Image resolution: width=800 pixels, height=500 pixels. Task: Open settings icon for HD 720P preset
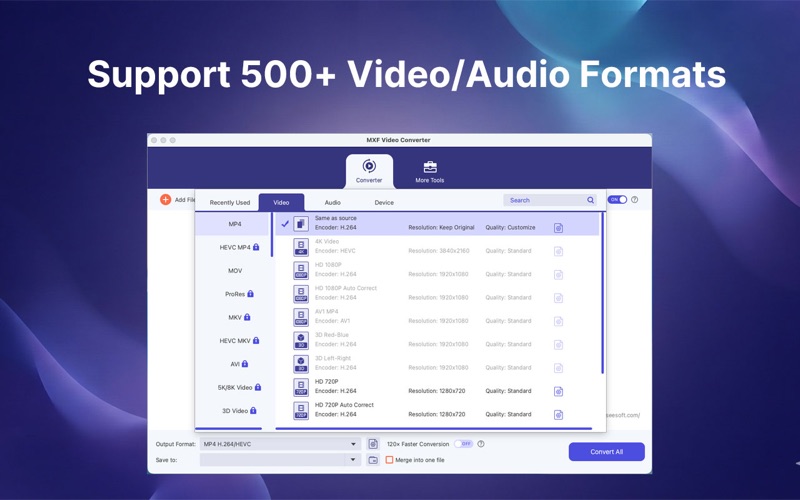tap(558, 391)
